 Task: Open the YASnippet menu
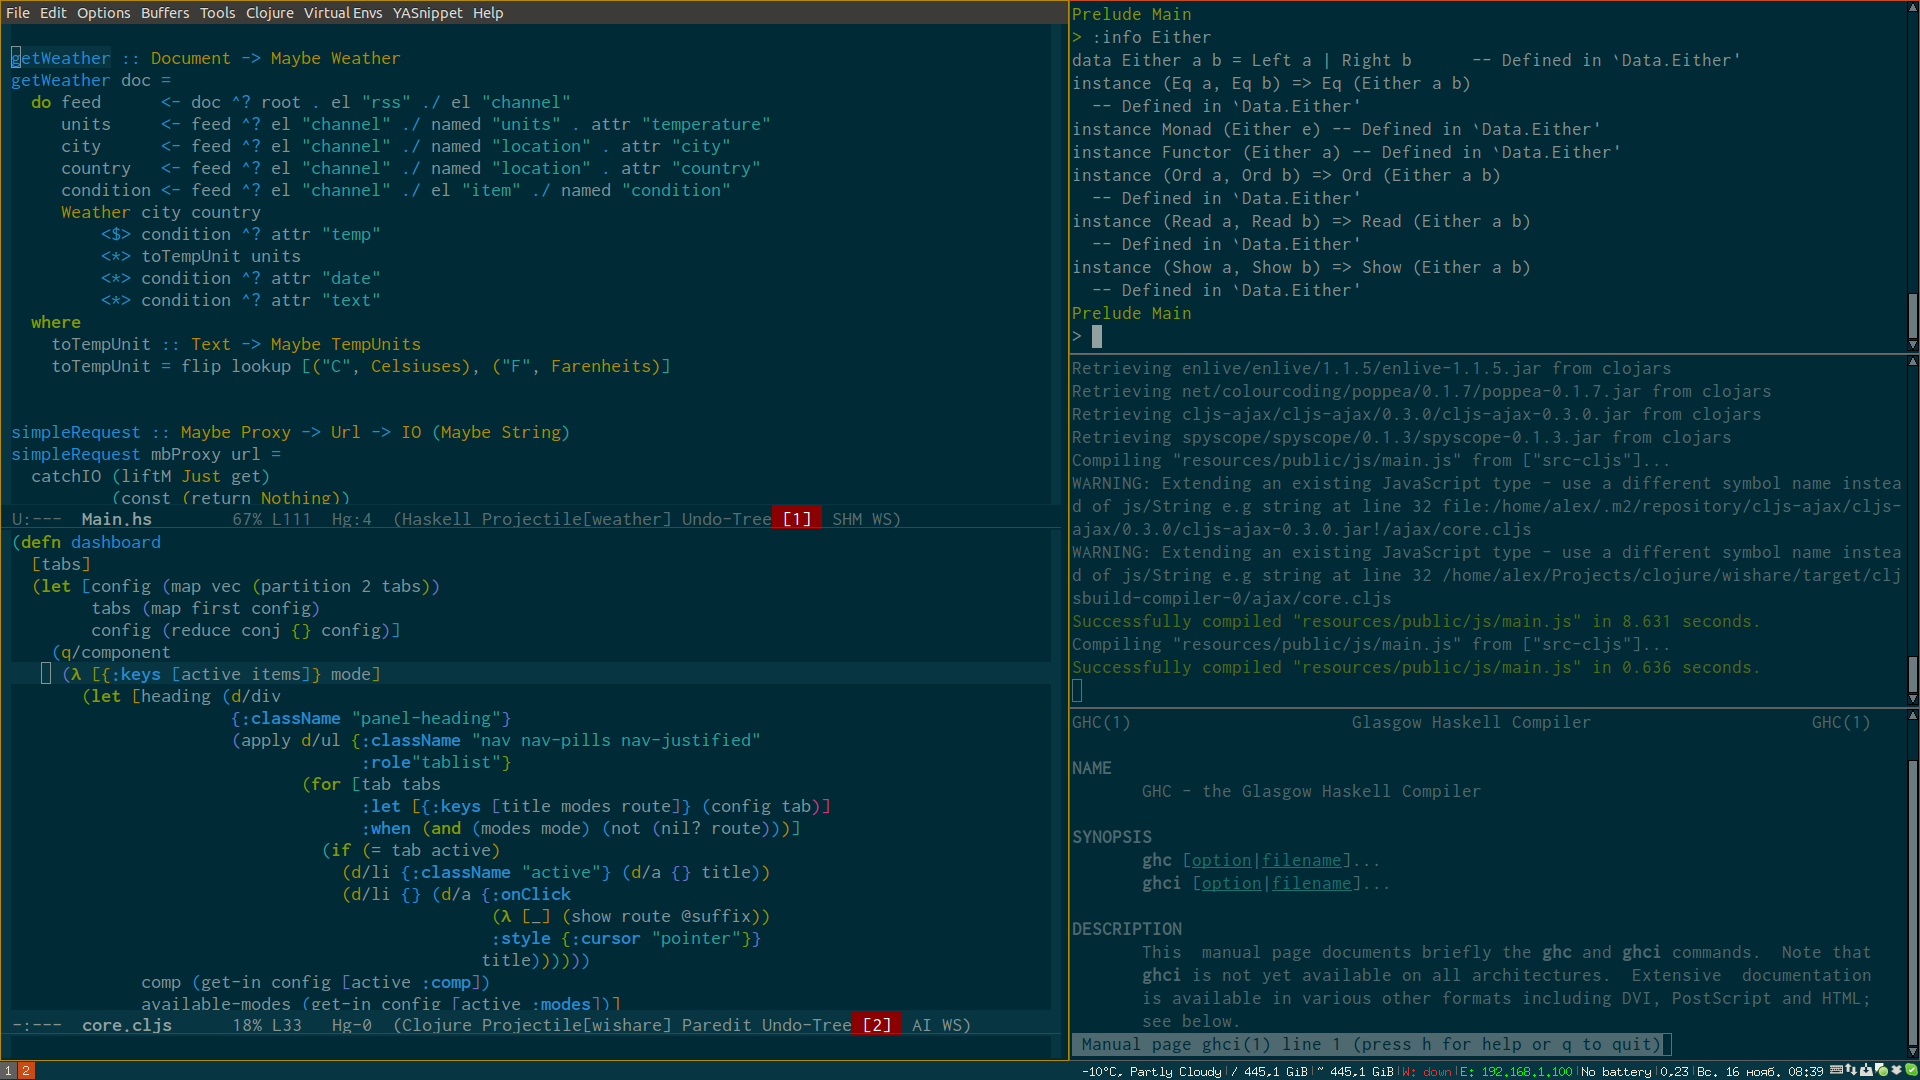pos(427,13)
